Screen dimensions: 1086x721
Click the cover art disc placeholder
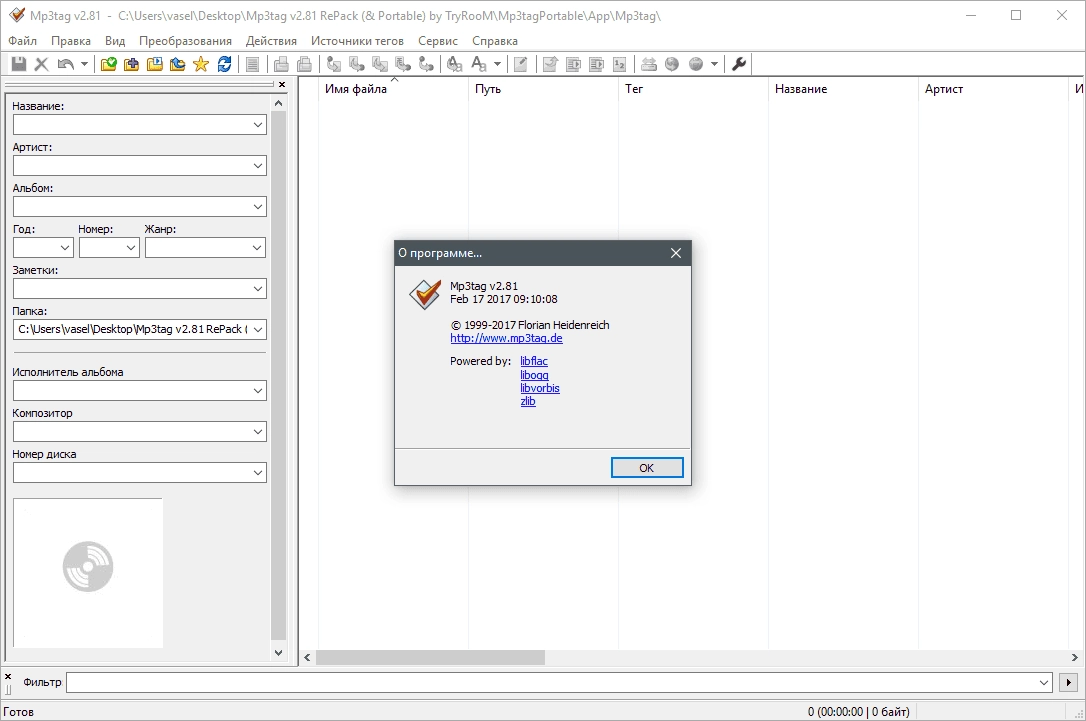[88, 567]
